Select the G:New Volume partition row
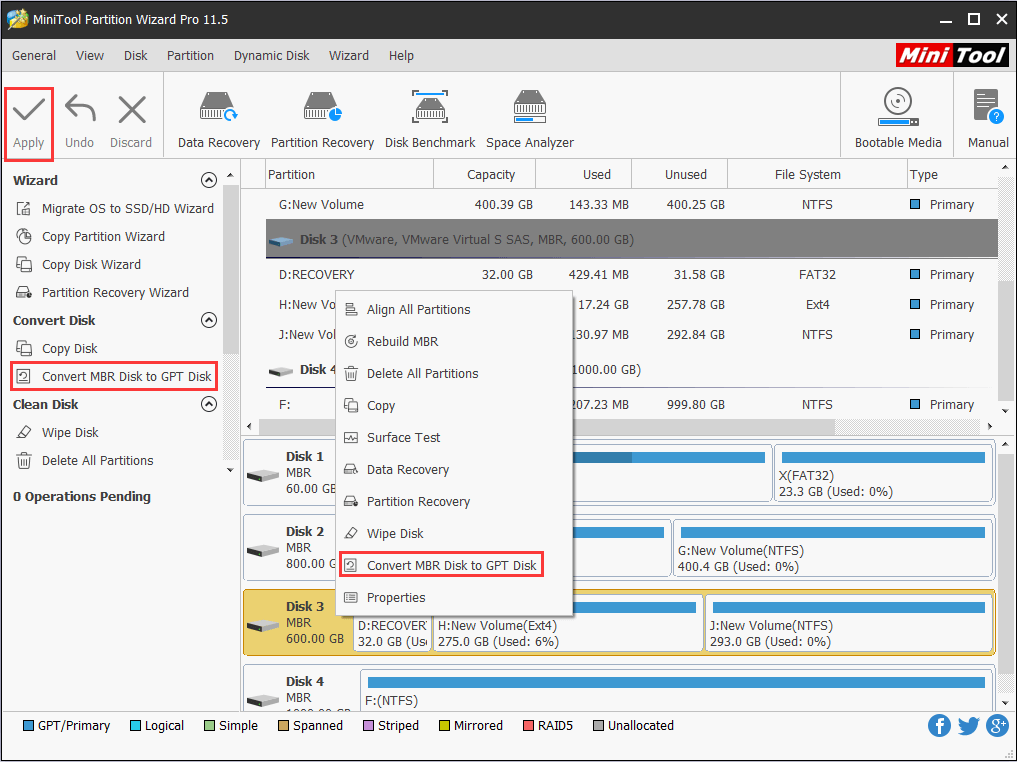Screen dimensions: 1017x762 point(632,205)
